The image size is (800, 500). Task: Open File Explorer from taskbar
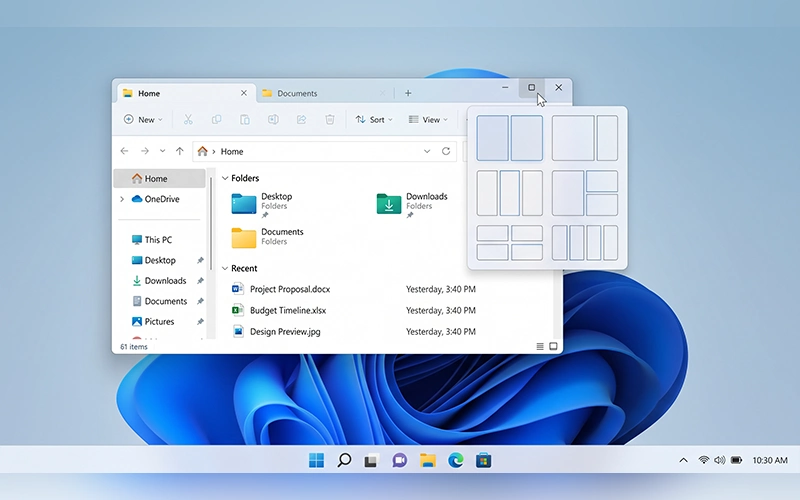pyautogui.click(x=428, y=460)
